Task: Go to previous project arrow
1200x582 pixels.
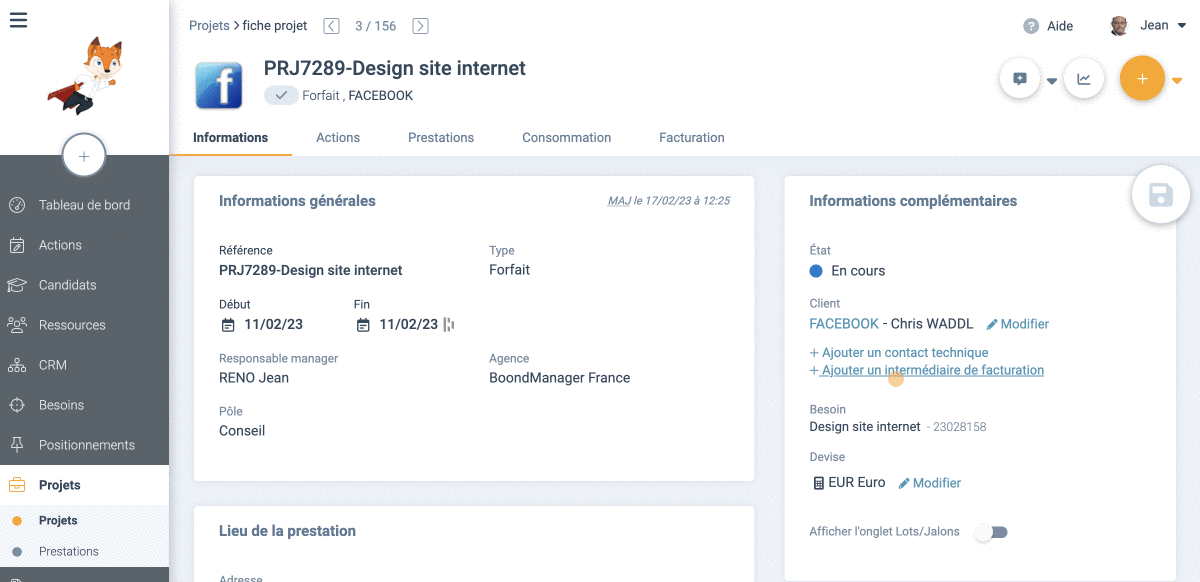Action: [332, 26]
